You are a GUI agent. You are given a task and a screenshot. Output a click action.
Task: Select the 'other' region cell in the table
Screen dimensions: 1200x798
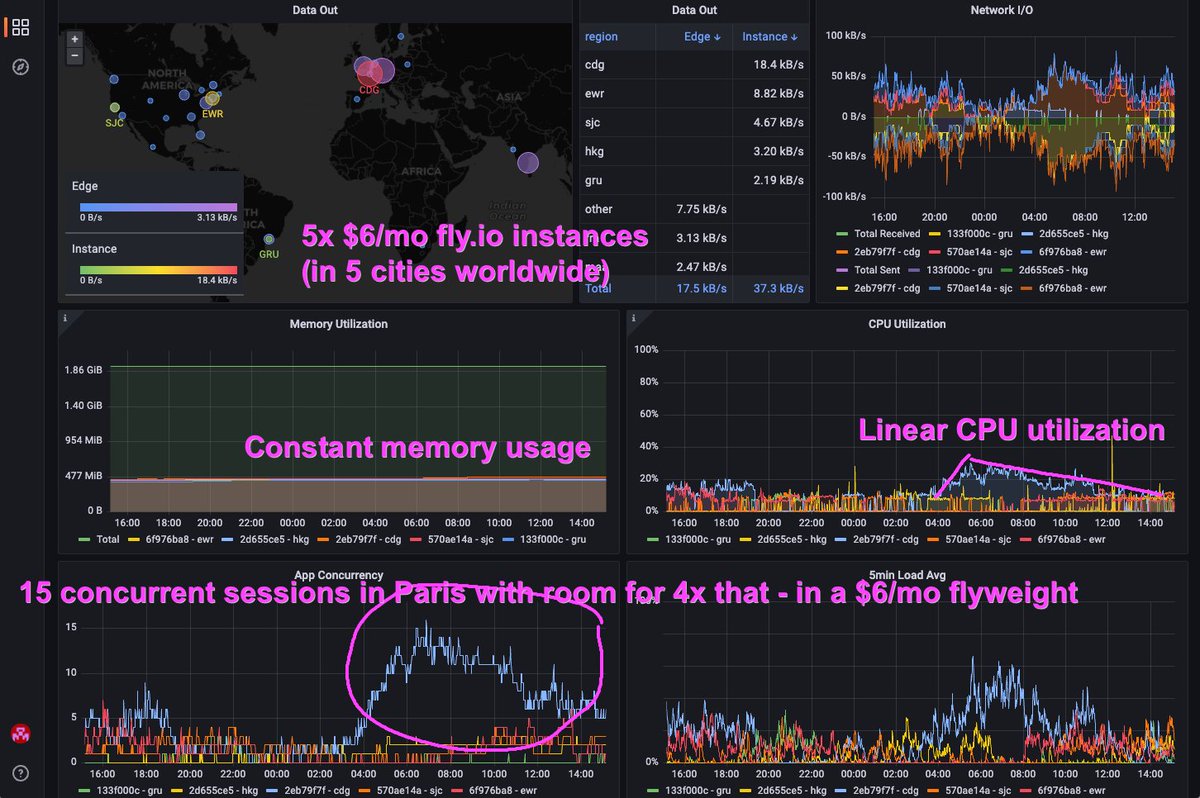(x=617, y=209)
